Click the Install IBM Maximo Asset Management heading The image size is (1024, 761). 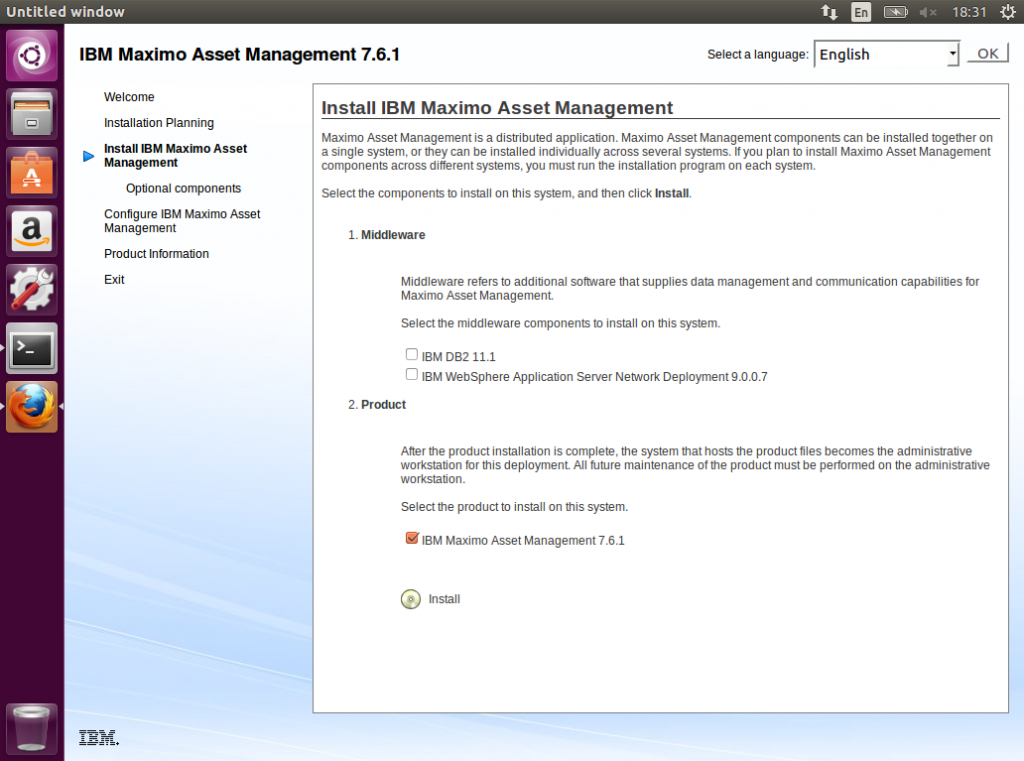click(x=497, y=108)
